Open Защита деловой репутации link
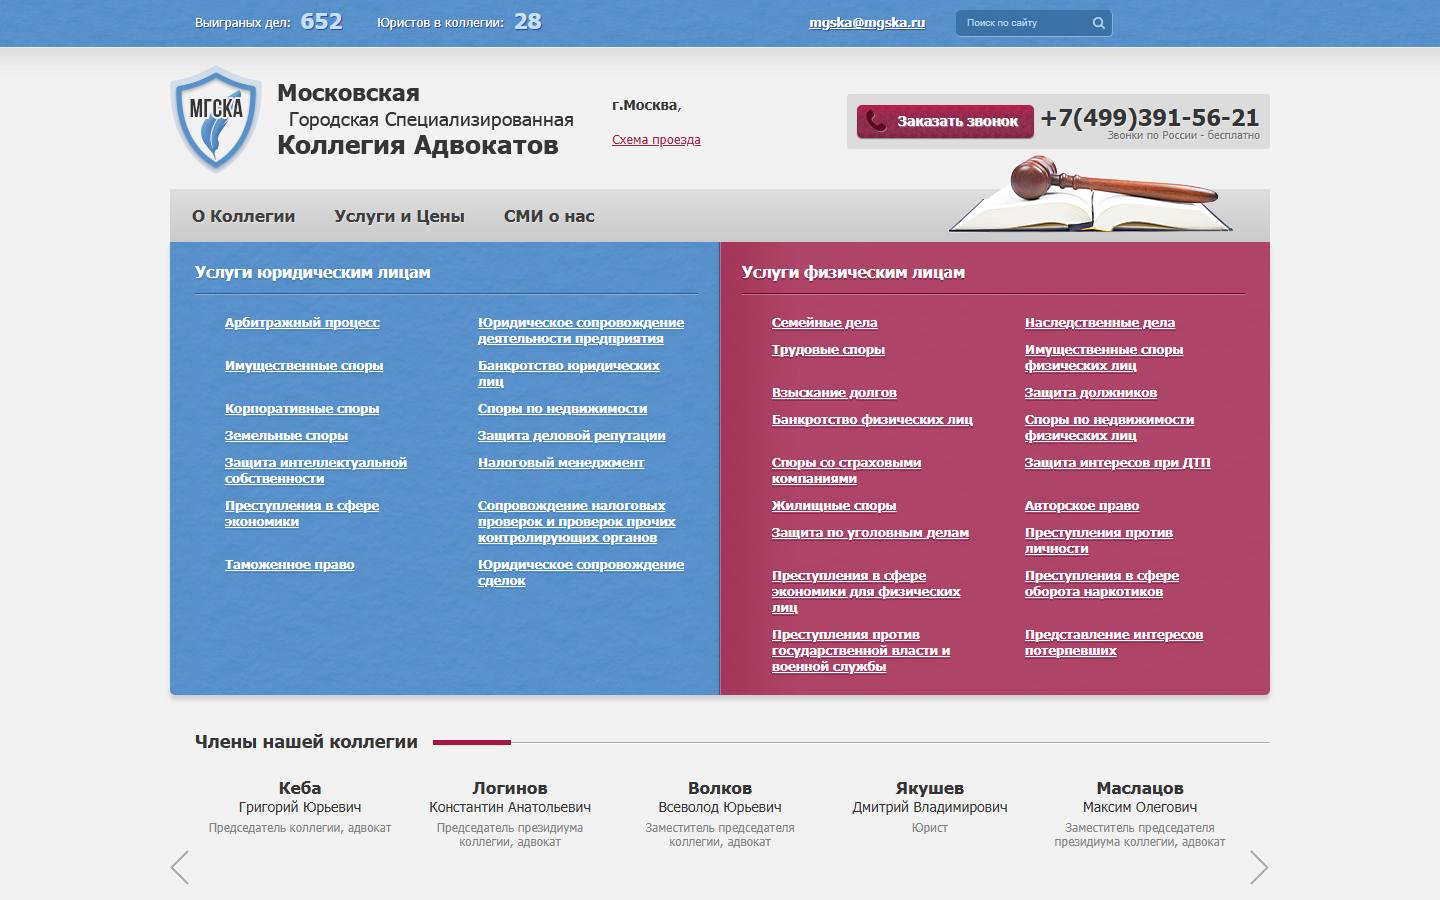 point(571,435)
